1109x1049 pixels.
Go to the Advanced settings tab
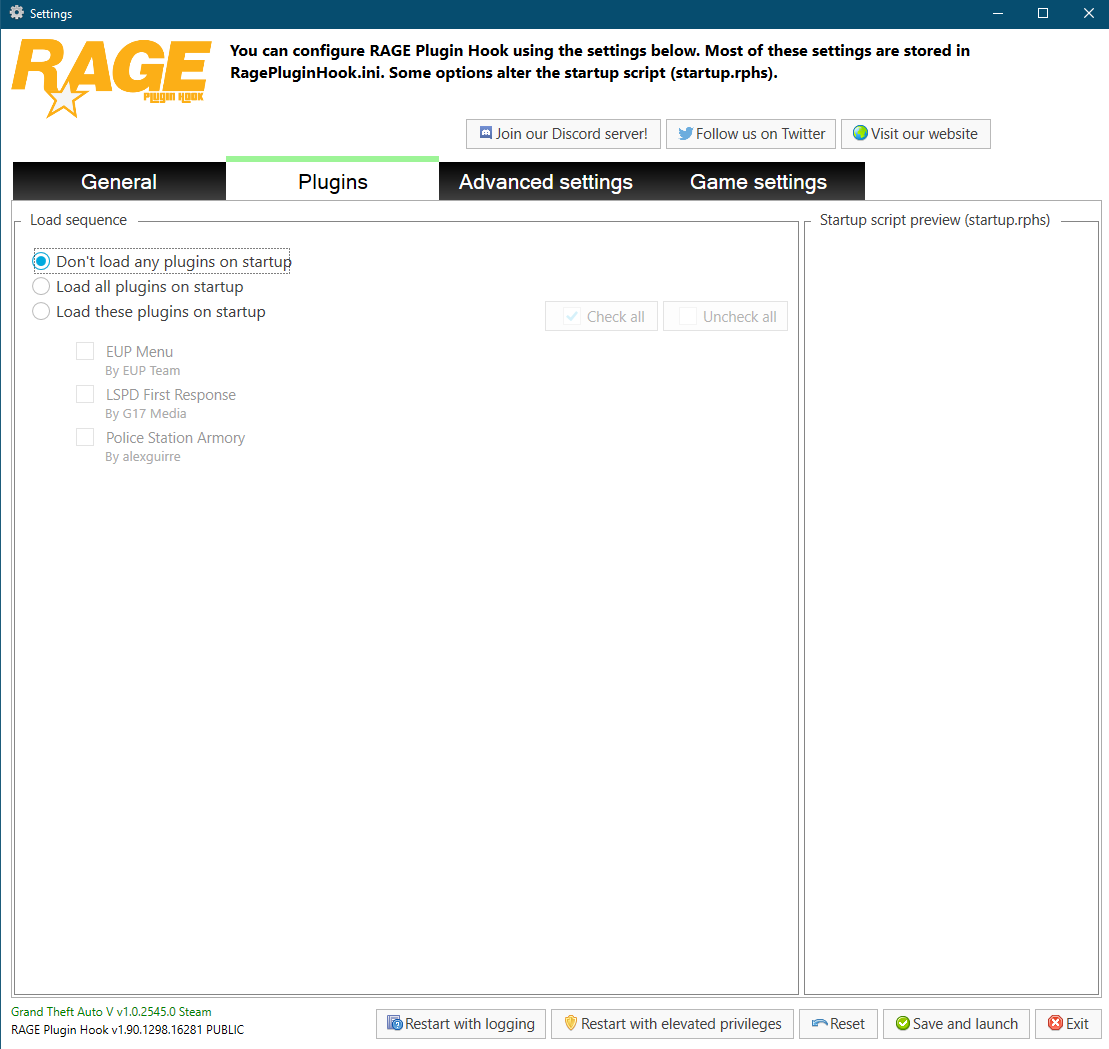(545, 182)
